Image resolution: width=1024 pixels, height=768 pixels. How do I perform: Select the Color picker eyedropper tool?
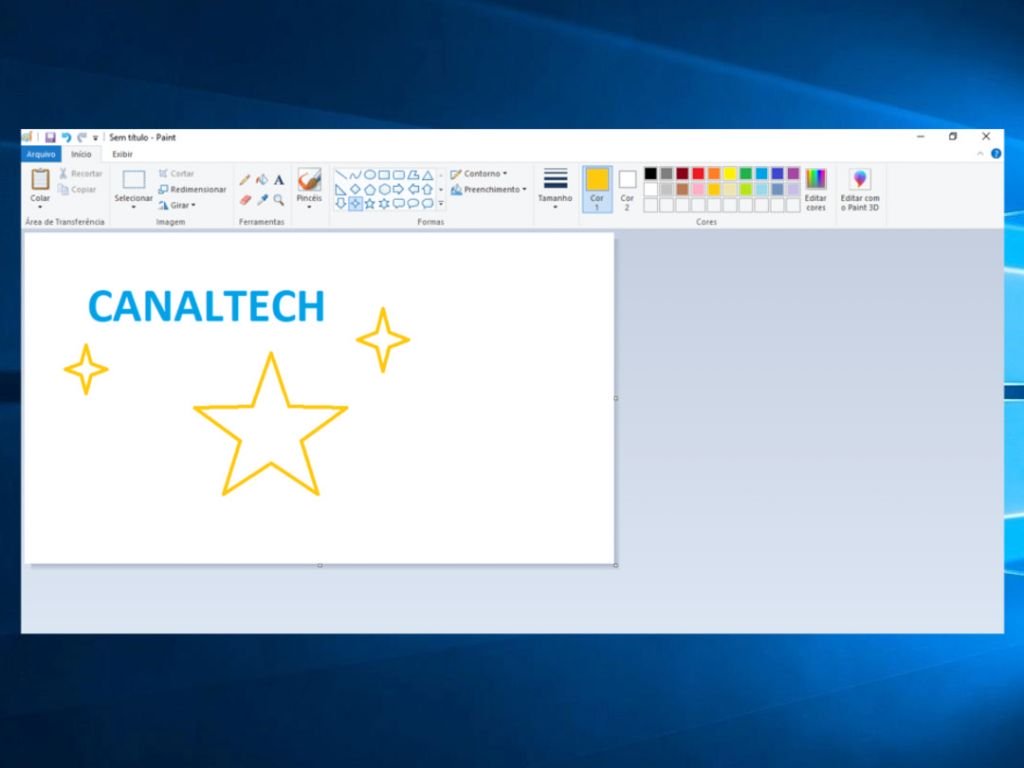[262, 200]
